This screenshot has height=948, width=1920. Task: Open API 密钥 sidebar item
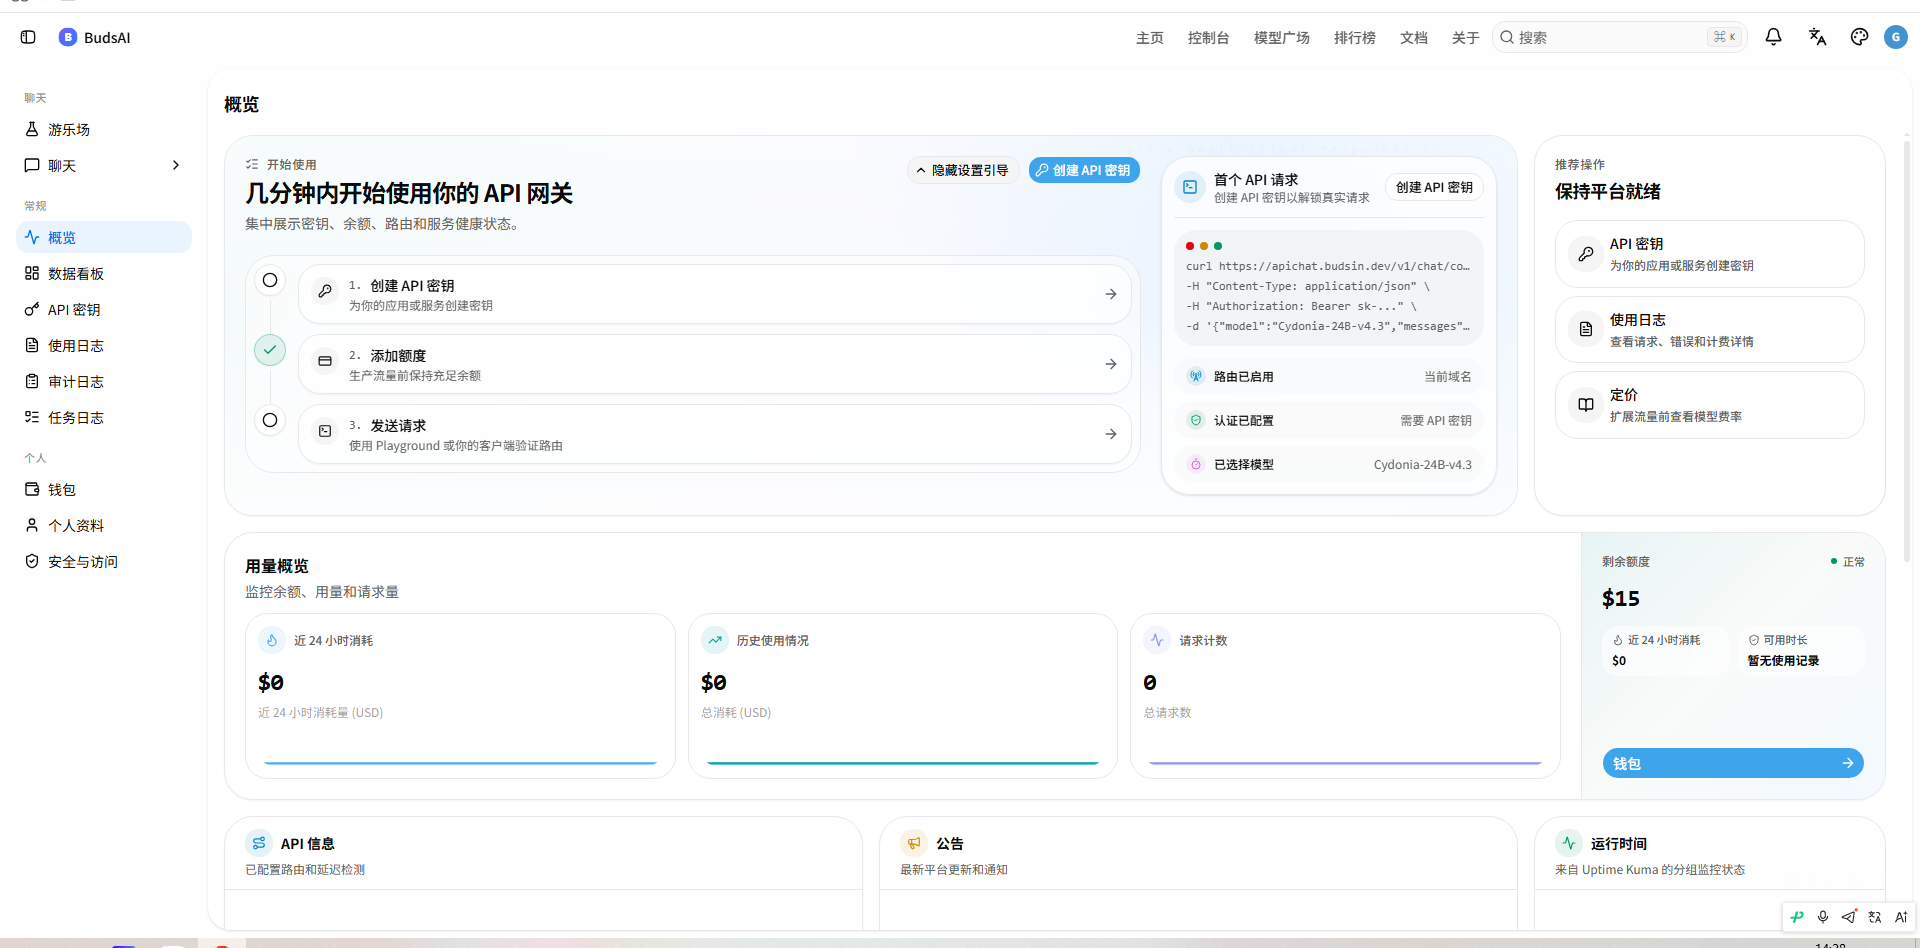coord(104,309)
